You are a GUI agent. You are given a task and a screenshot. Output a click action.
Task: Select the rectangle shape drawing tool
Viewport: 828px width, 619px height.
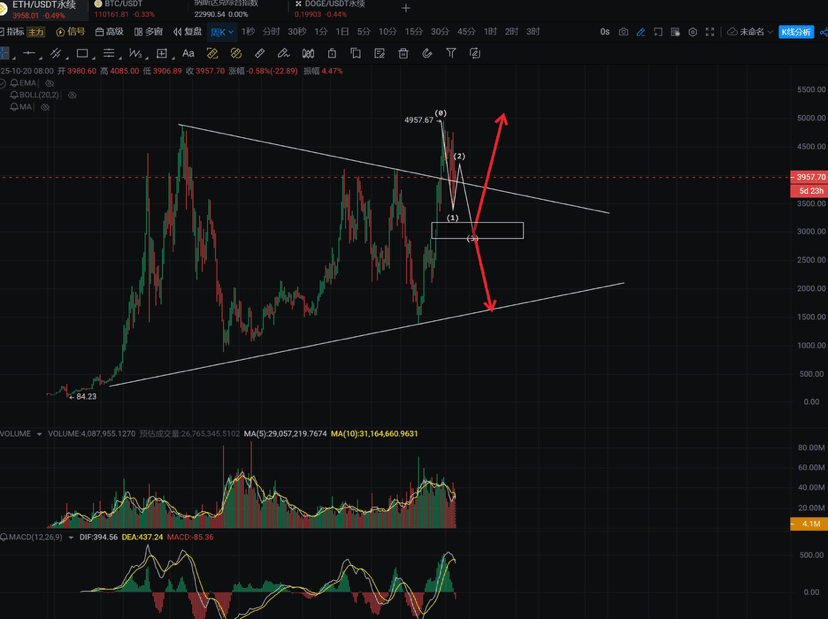pyautogui.click(x=82, y=53)
